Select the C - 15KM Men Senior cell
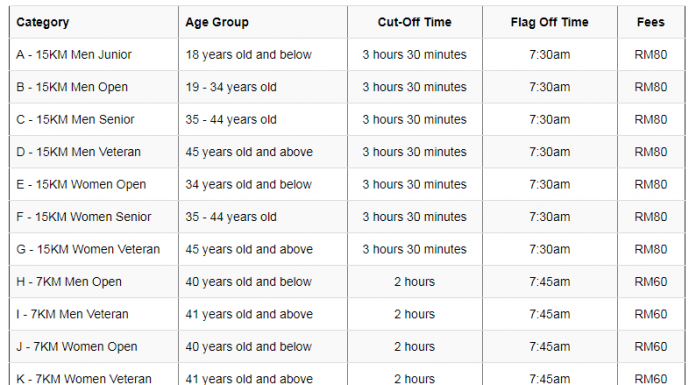The image size is (696, 385). coord(94,119)
